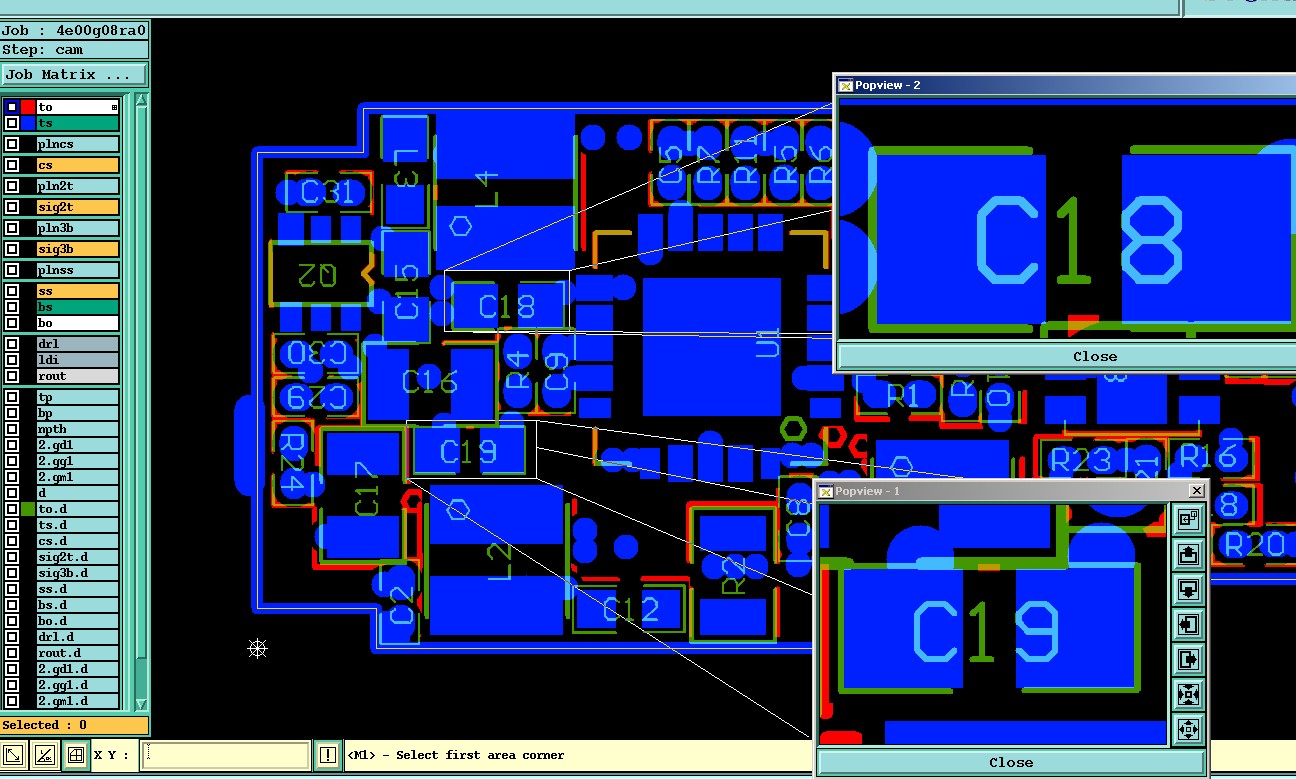Viewport: 1296px width, 779px height.
Task: Enable the 'cs' layer checkbox
Action: [12, 165]
